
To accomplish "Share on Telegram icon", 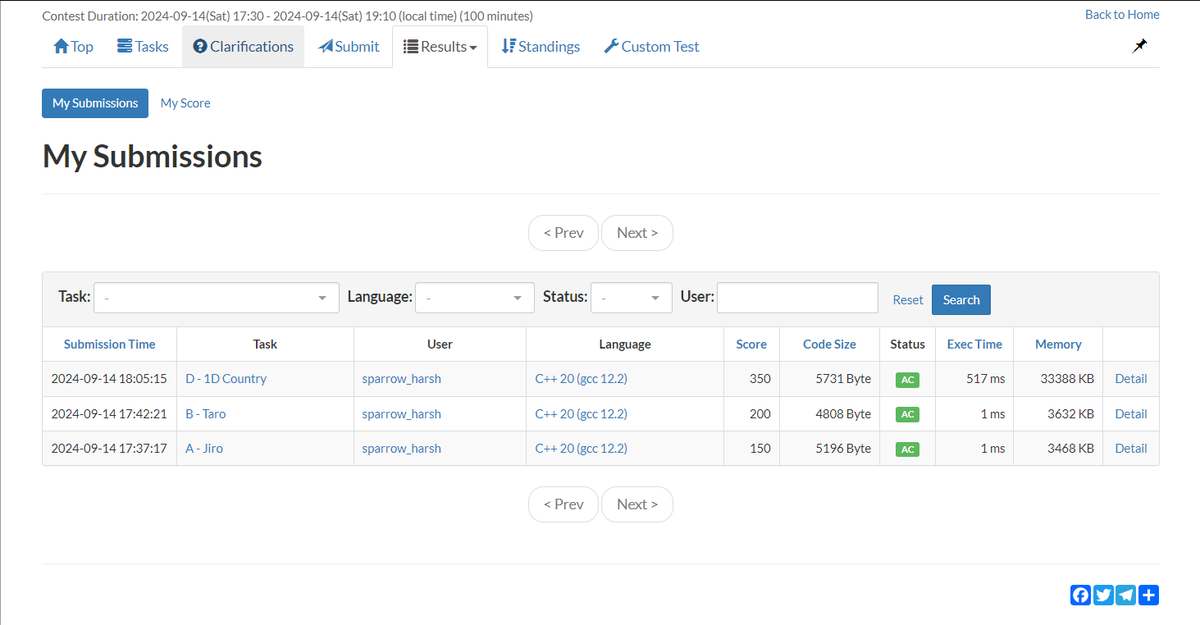I will [1126, 595].
